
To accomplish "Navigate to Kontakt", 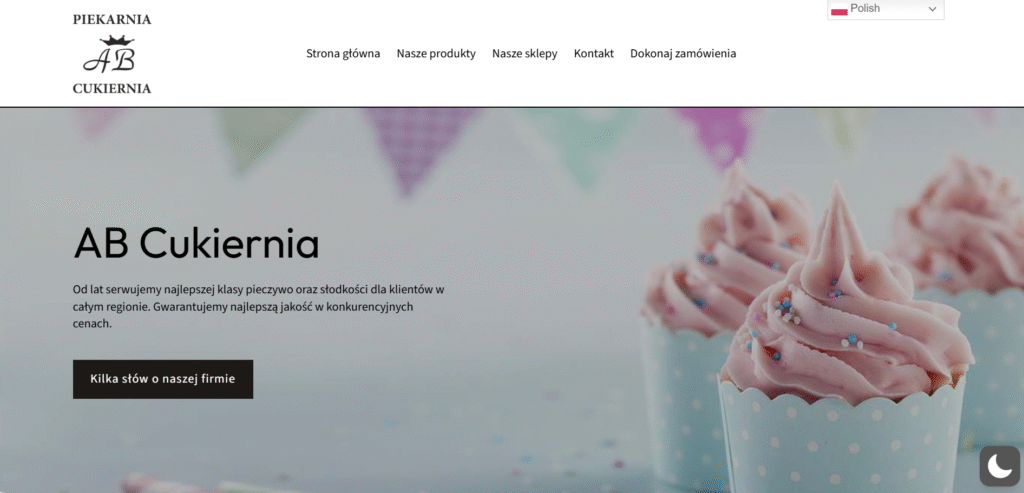I will click(594, 54).
